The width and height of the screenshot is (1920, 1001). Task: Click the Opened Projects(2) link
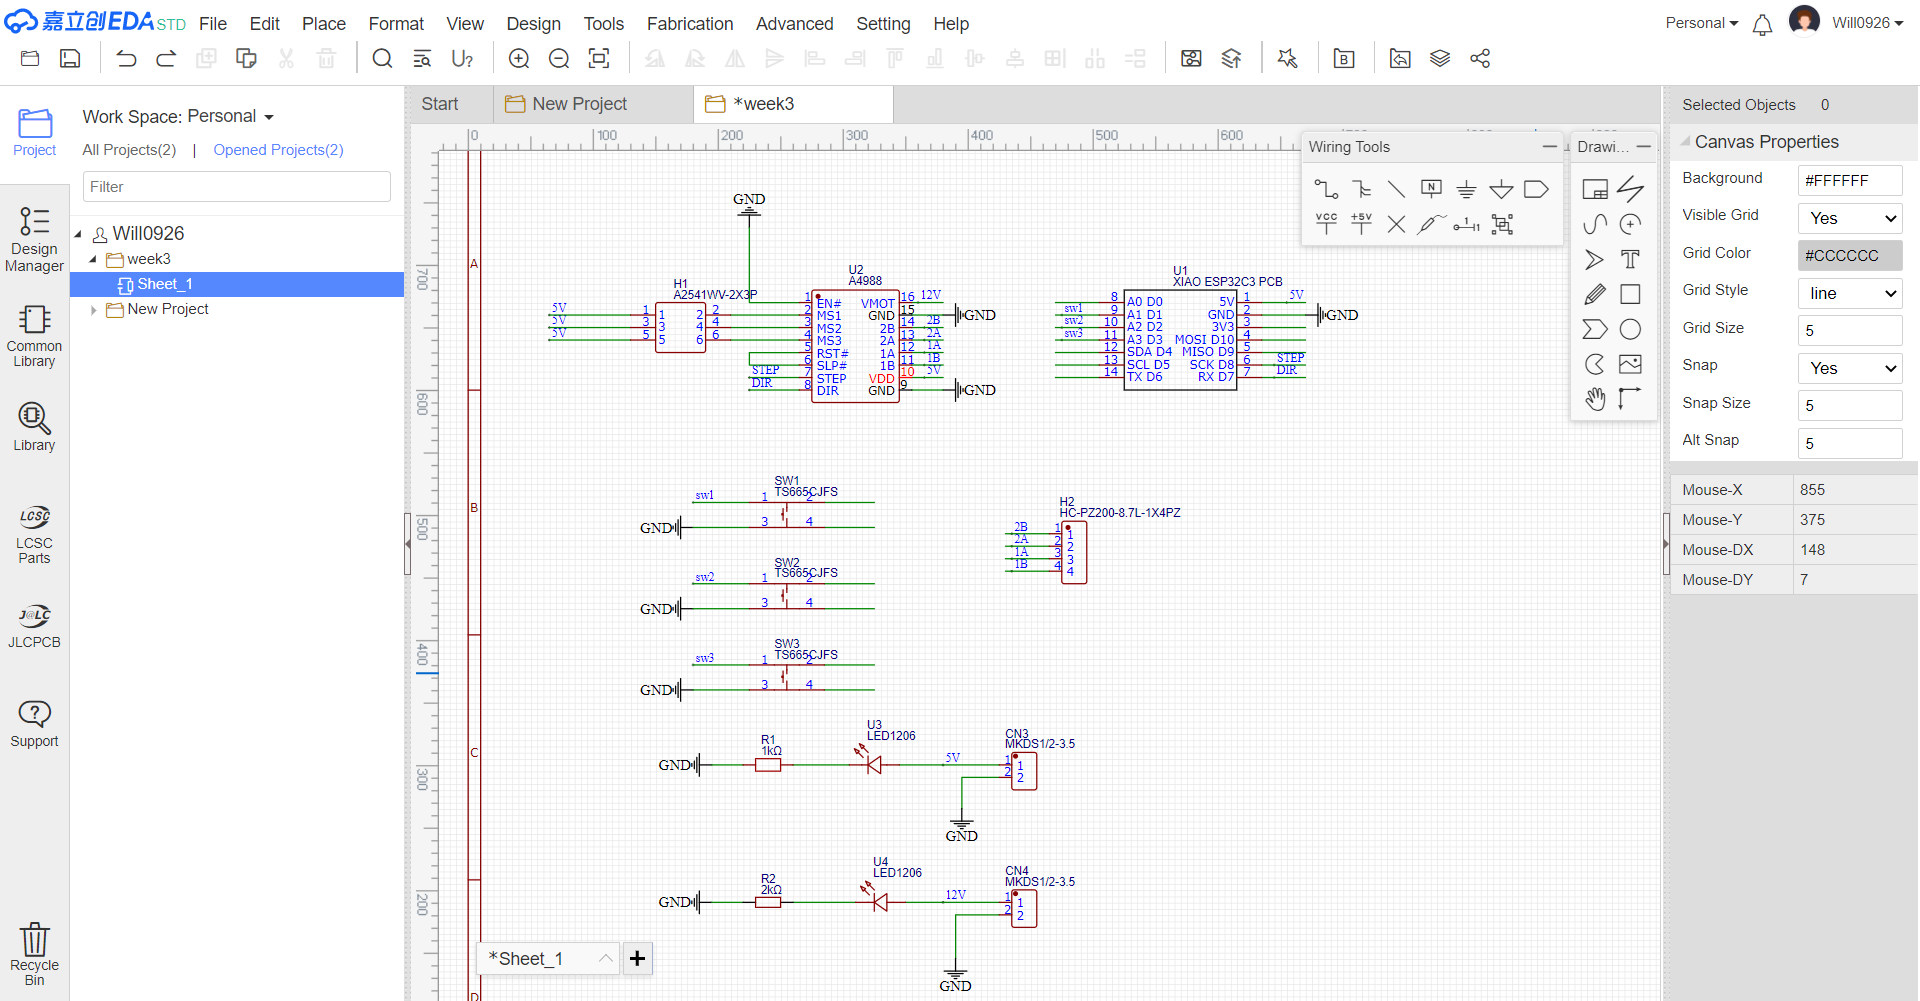tap(278, 150)
